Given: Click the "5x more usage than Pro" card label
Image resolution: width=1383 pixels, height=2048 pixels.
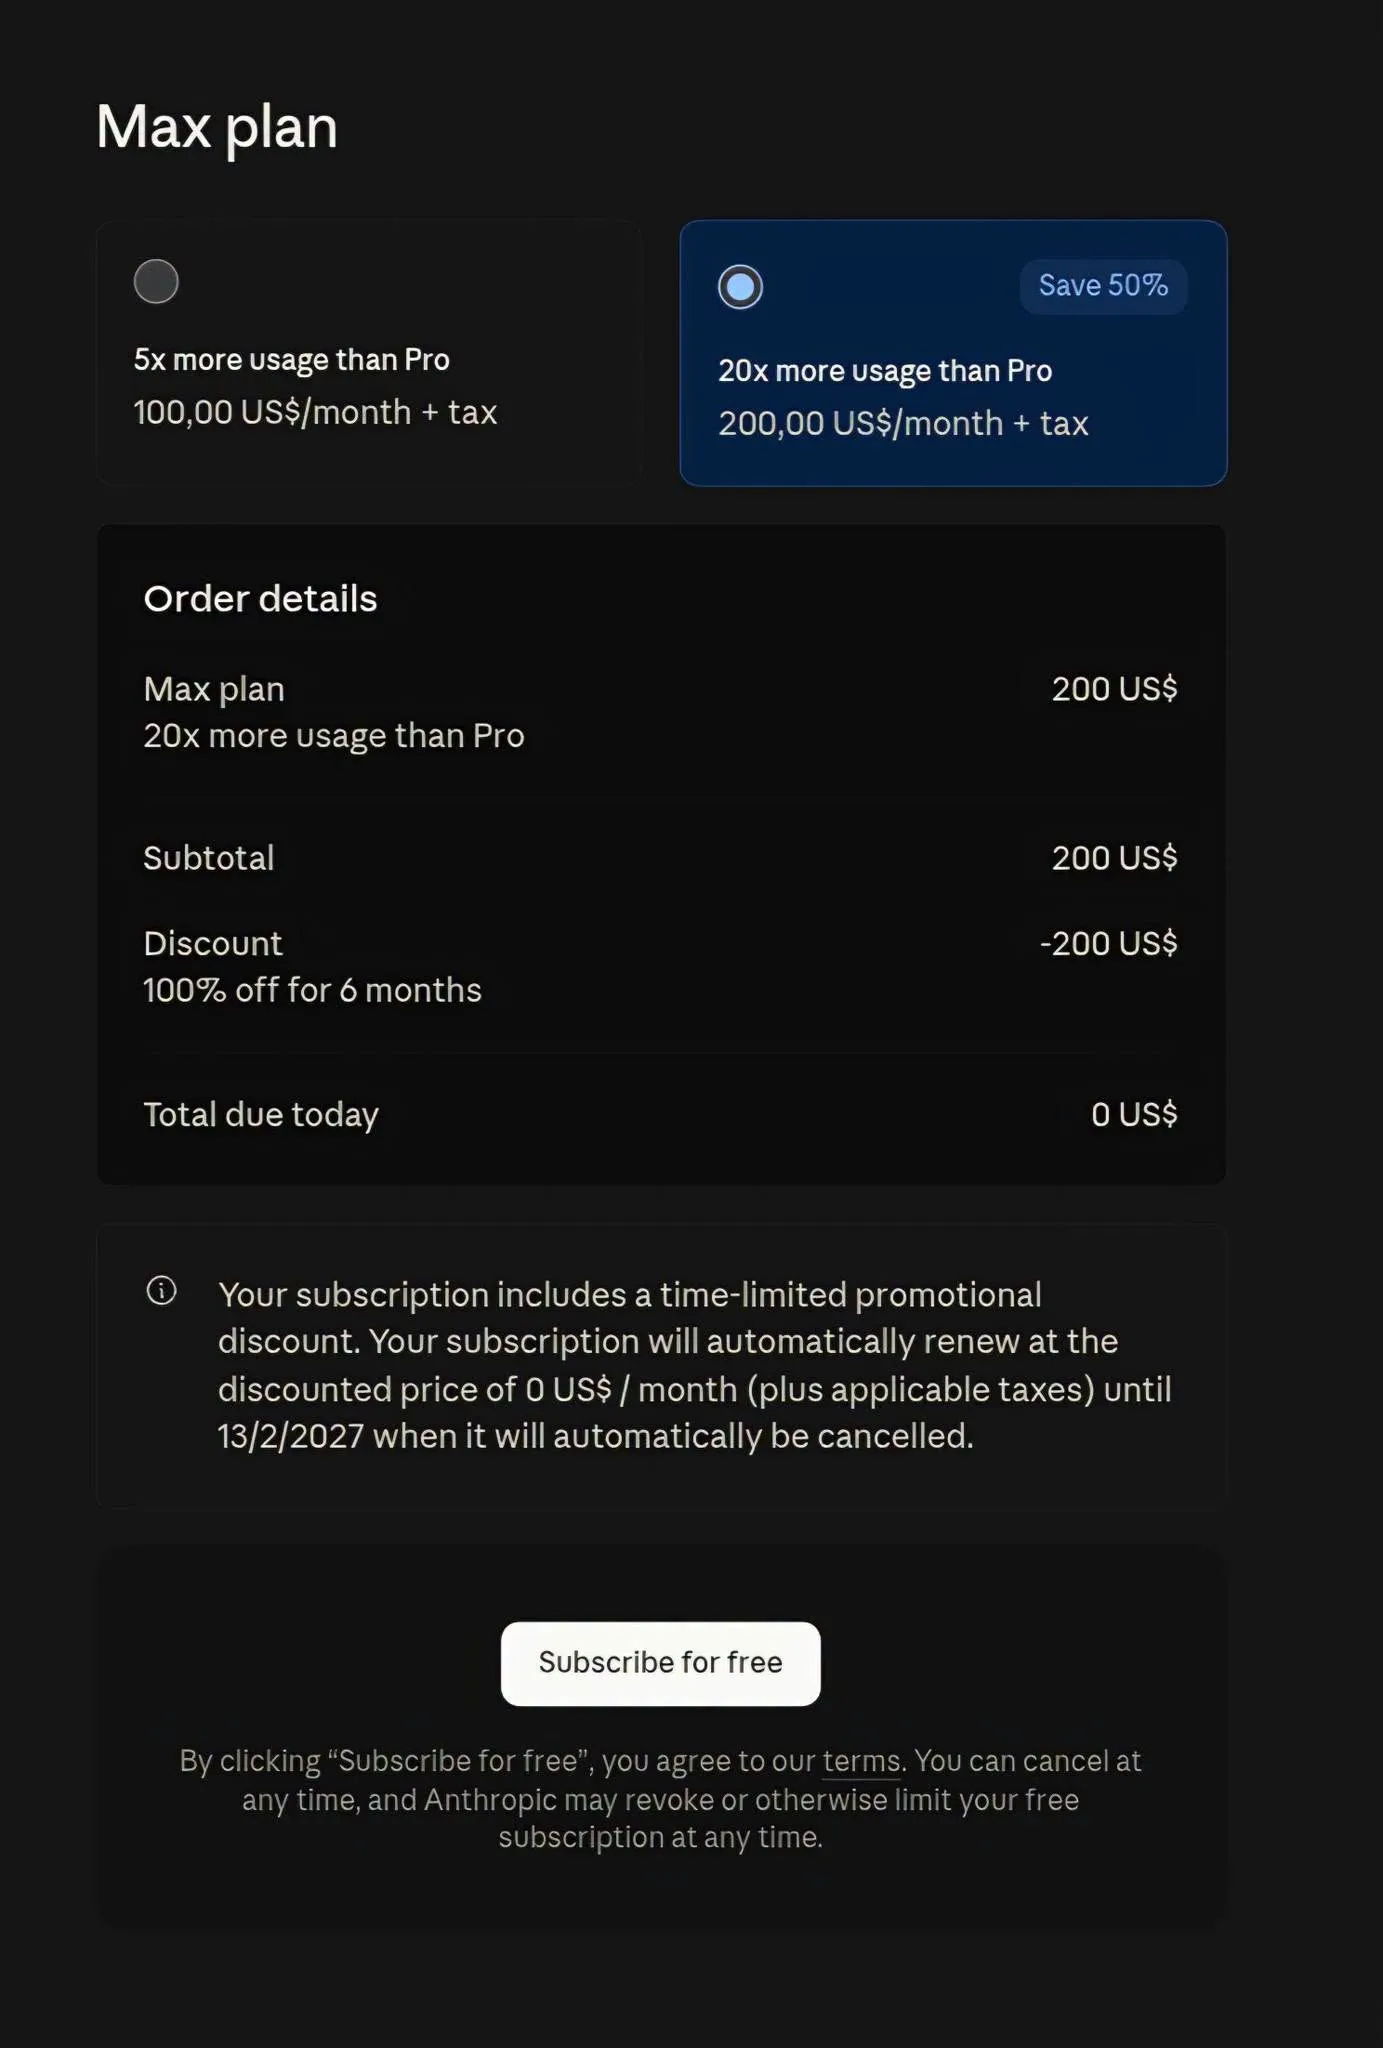Looking at the screenshot, I should [x=292, y=360].
